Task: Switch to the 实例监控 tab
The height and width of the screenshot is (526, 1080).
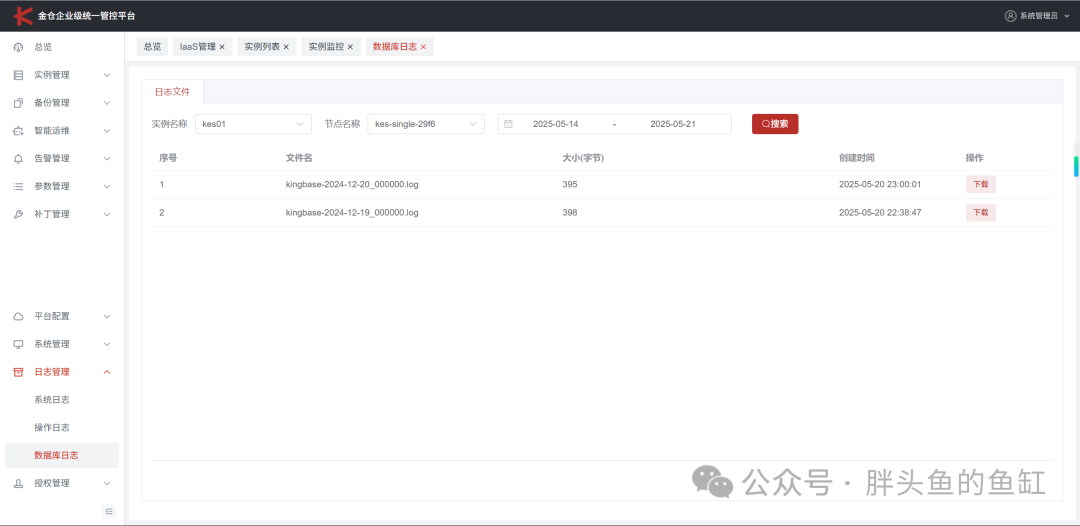Action: pos(326,48)
